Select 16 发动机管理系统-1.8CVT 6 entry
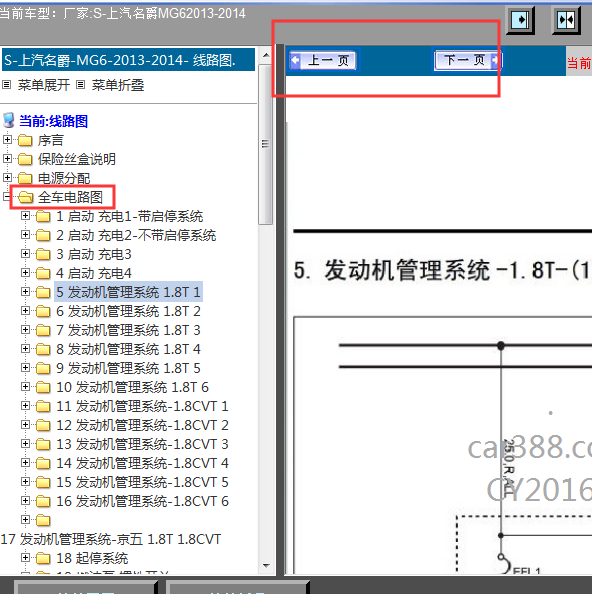 (x=142, y=501)
